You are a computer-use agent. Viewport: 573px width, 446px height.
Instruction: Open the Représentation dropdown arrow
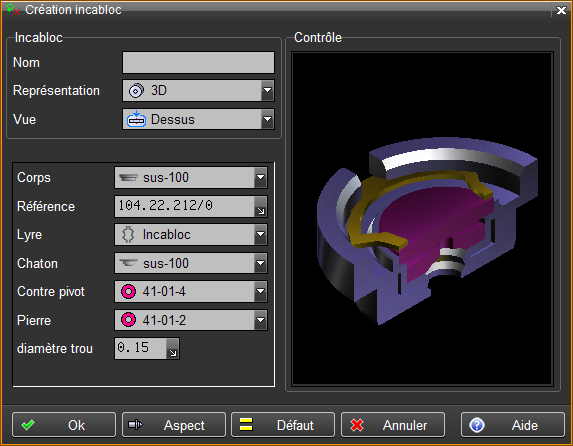pos(267,90)
